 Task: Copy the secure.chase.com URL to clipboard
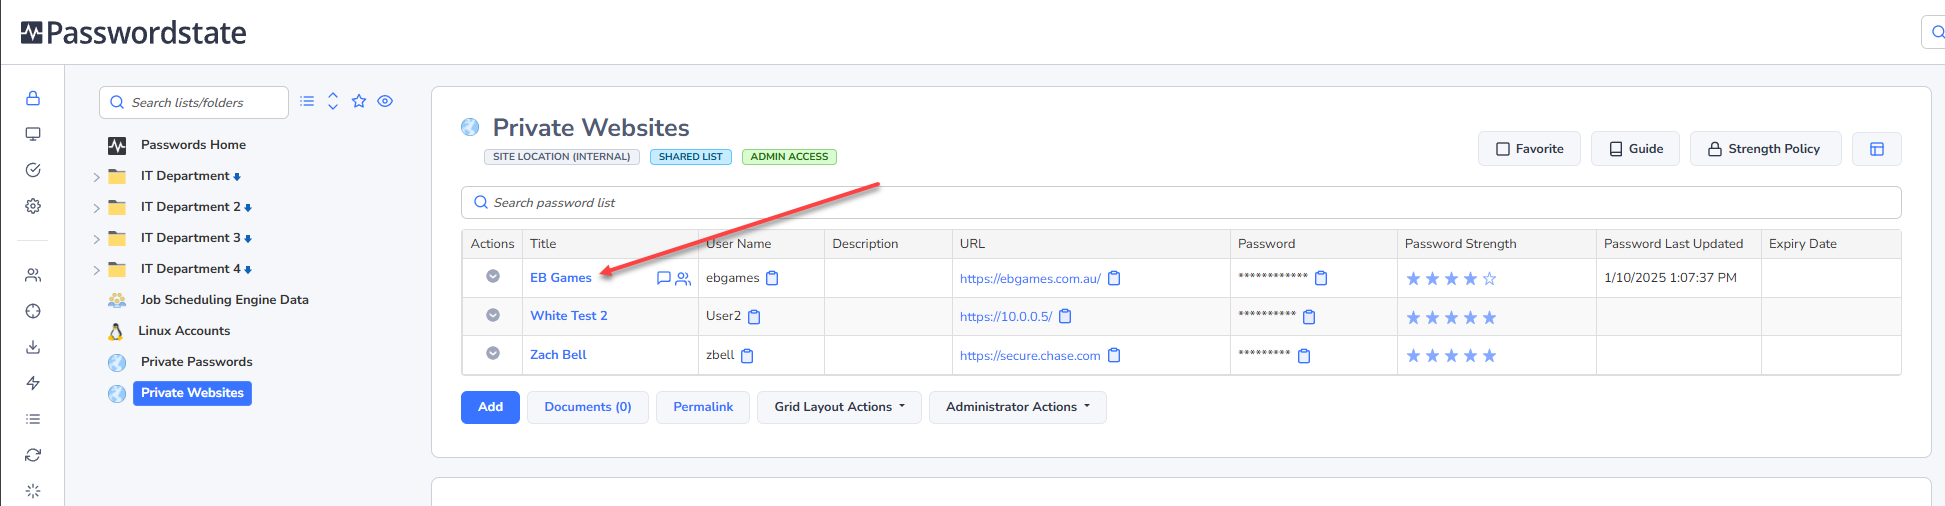[x=1114, y=355]
